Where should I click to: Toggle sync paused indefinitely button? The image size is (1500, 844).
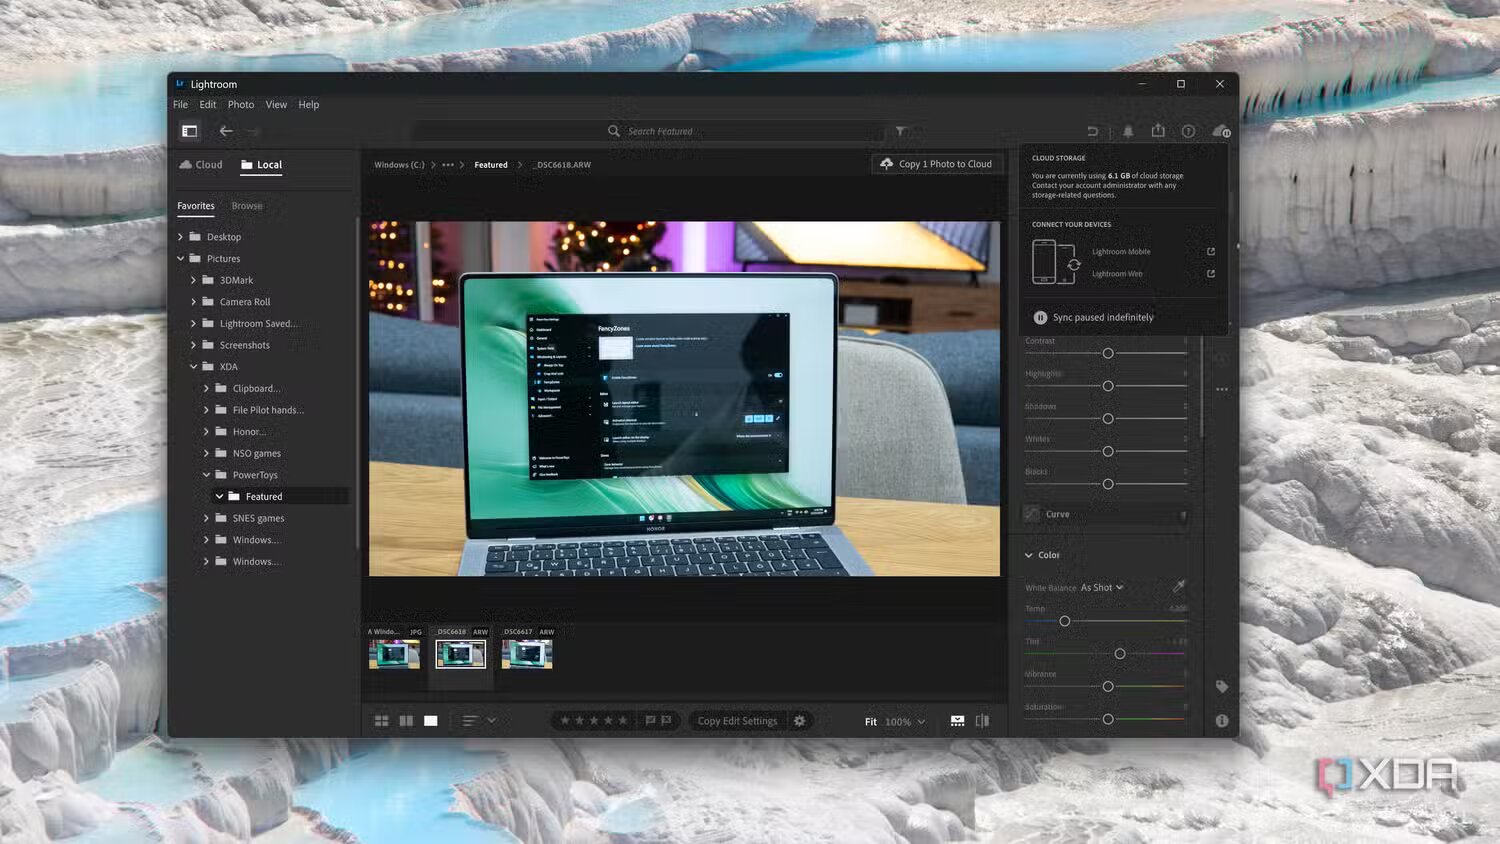click(1040, 318)
